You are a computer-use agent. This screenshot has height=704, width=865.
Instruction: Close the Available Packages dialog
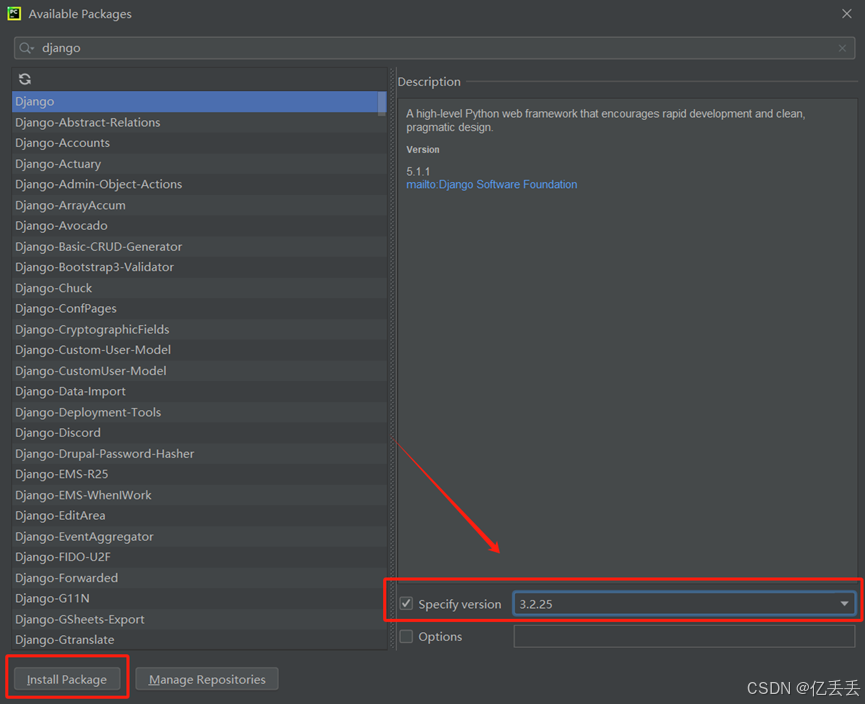pos(846,13)
